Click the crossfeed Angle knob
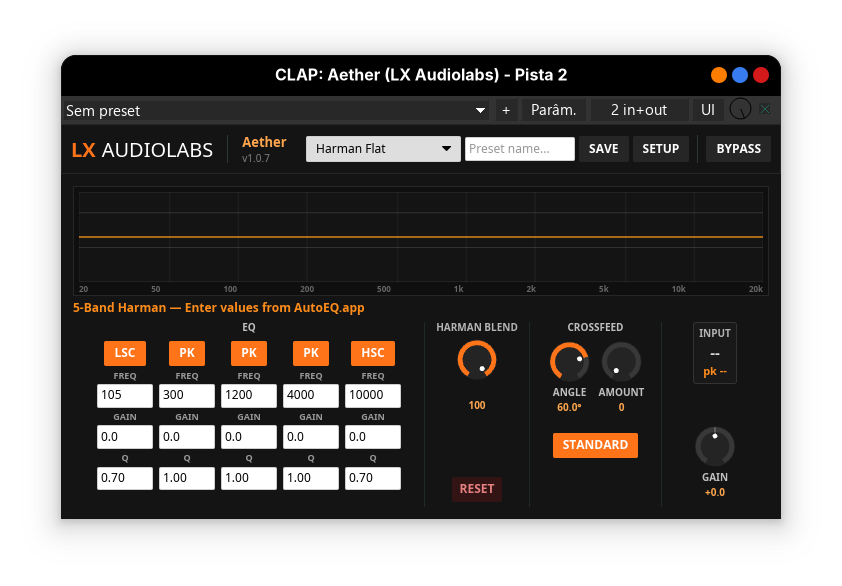 pos(569,361)
